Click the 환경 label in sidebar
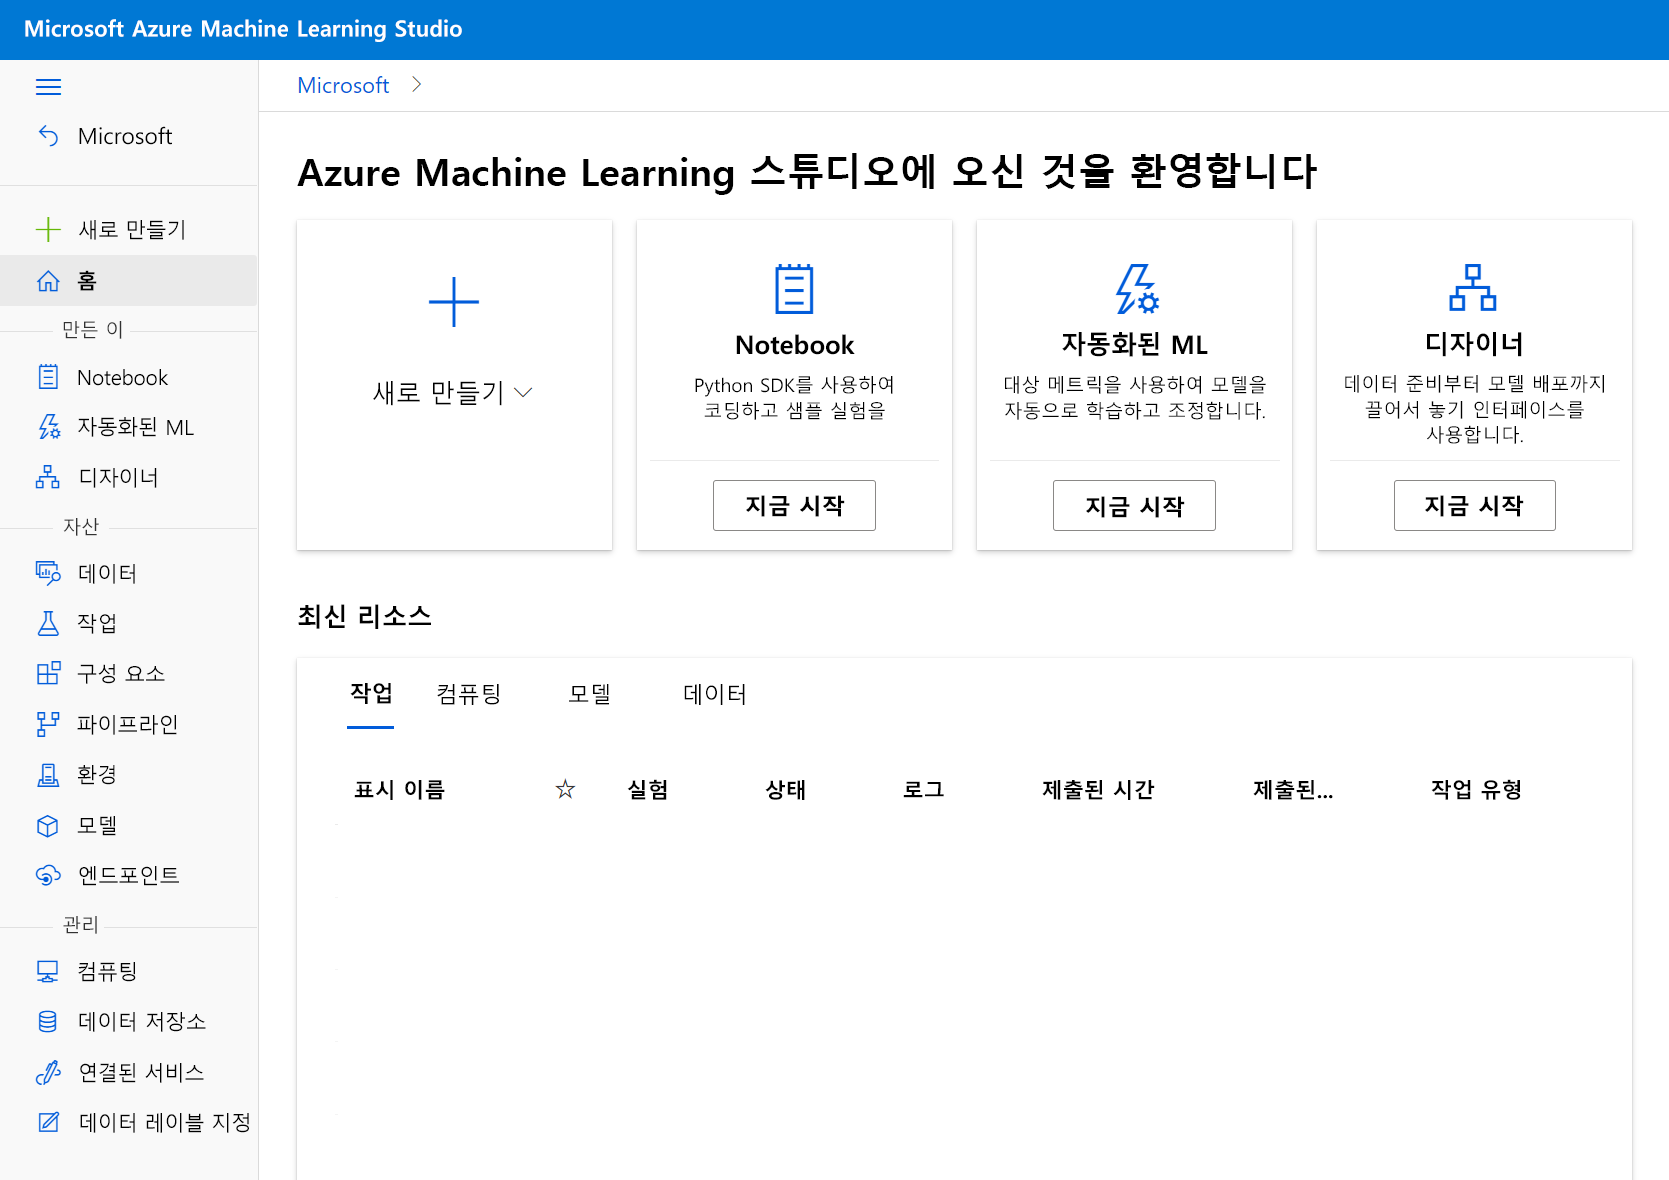1669x1180 pixels. pos(97,774)
